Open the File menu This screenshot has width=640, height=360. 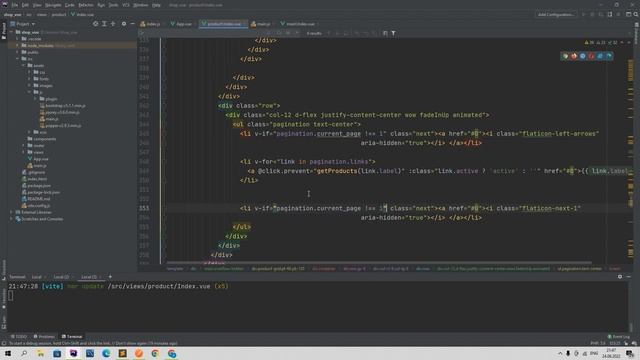(15, 5)
